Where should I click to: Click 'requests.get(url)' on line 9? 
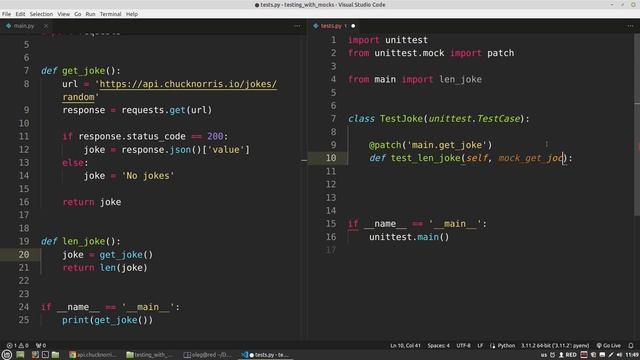(167, 110)
